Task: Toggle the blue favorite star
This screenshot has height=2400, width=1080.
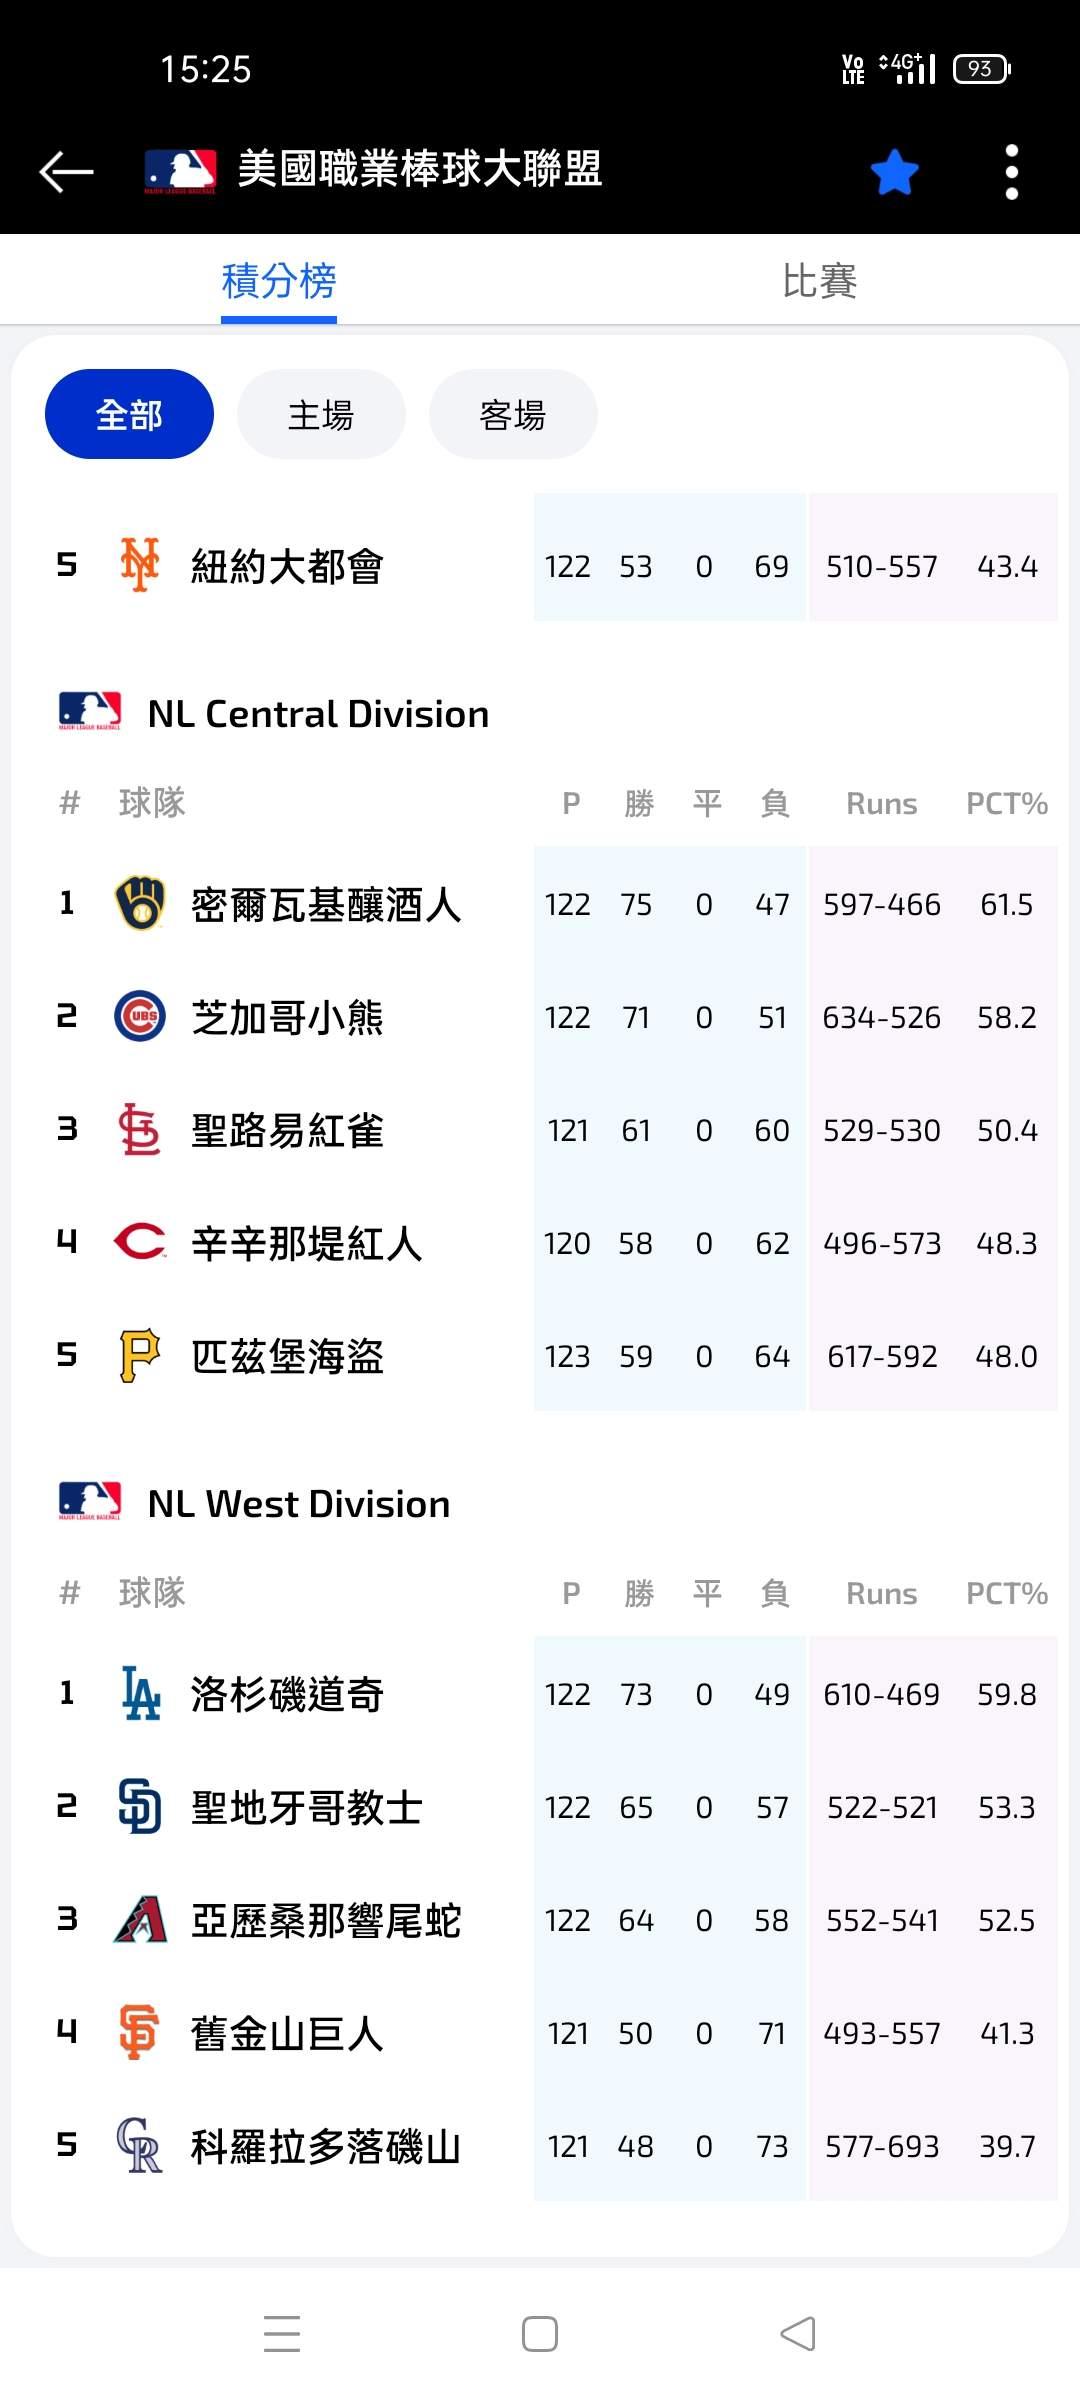Action: coord(894,172)
